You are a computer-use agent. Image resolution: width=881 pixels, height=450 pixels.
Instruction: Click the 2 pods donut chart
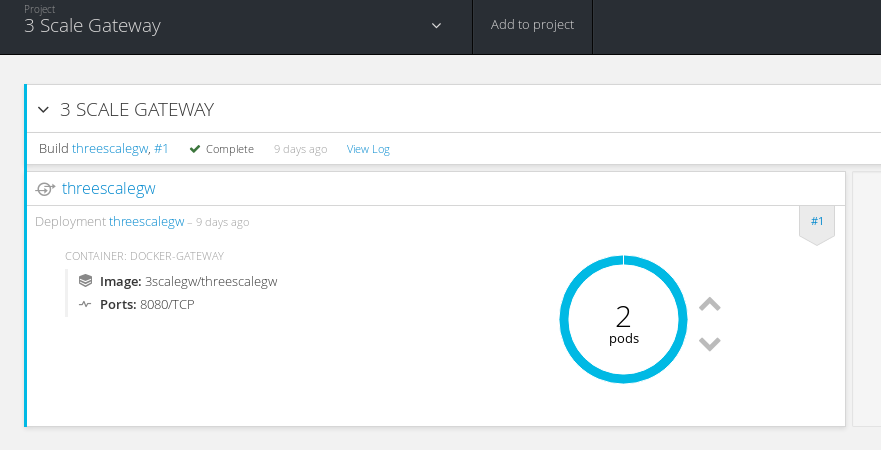[623, 319]
